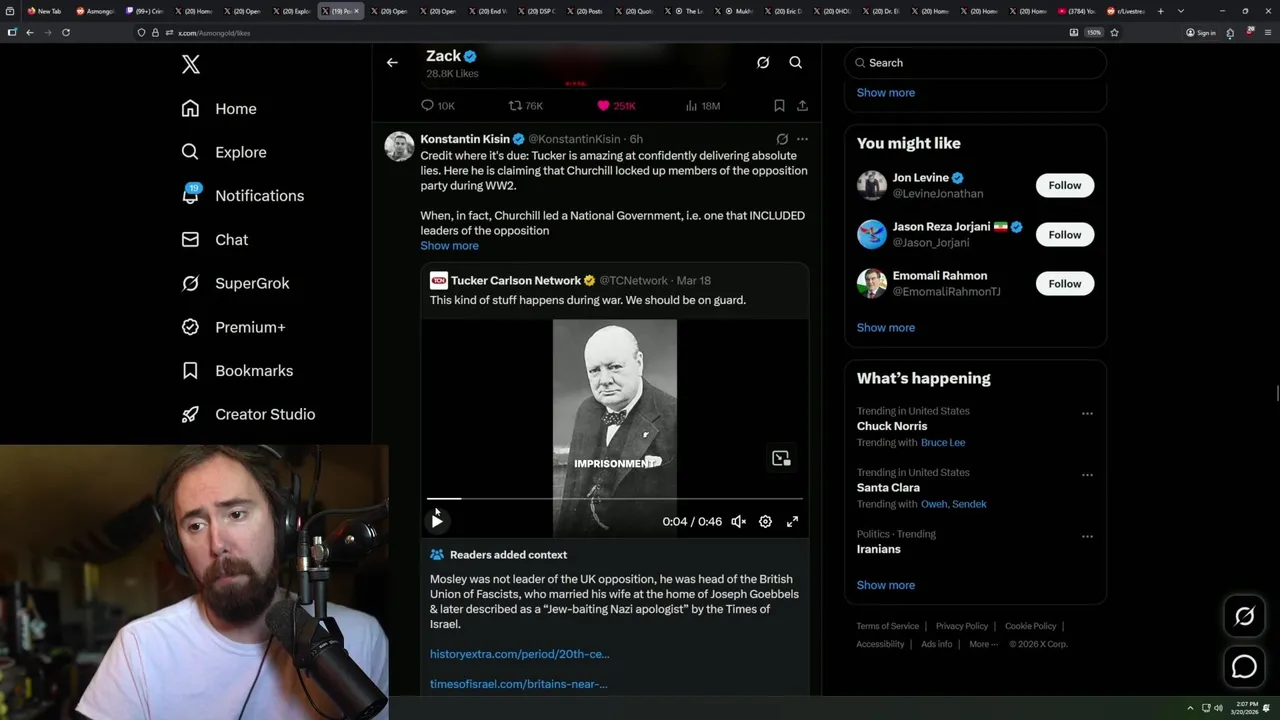Open Terms of Service footer link
The width and height of the screenshot is (1280, 720).
887,626
